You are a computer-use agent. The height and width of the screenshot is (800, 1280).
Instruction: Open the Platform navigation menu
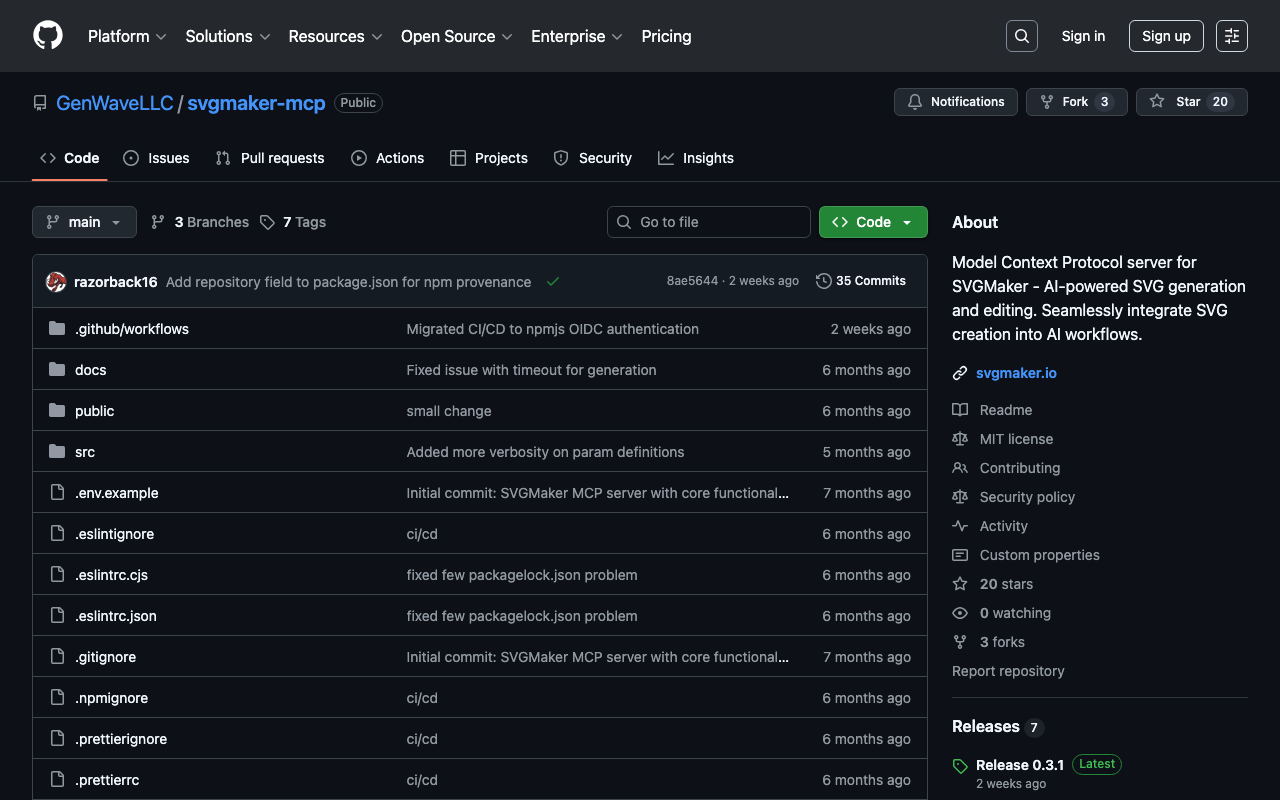click(x=126, y=36)
